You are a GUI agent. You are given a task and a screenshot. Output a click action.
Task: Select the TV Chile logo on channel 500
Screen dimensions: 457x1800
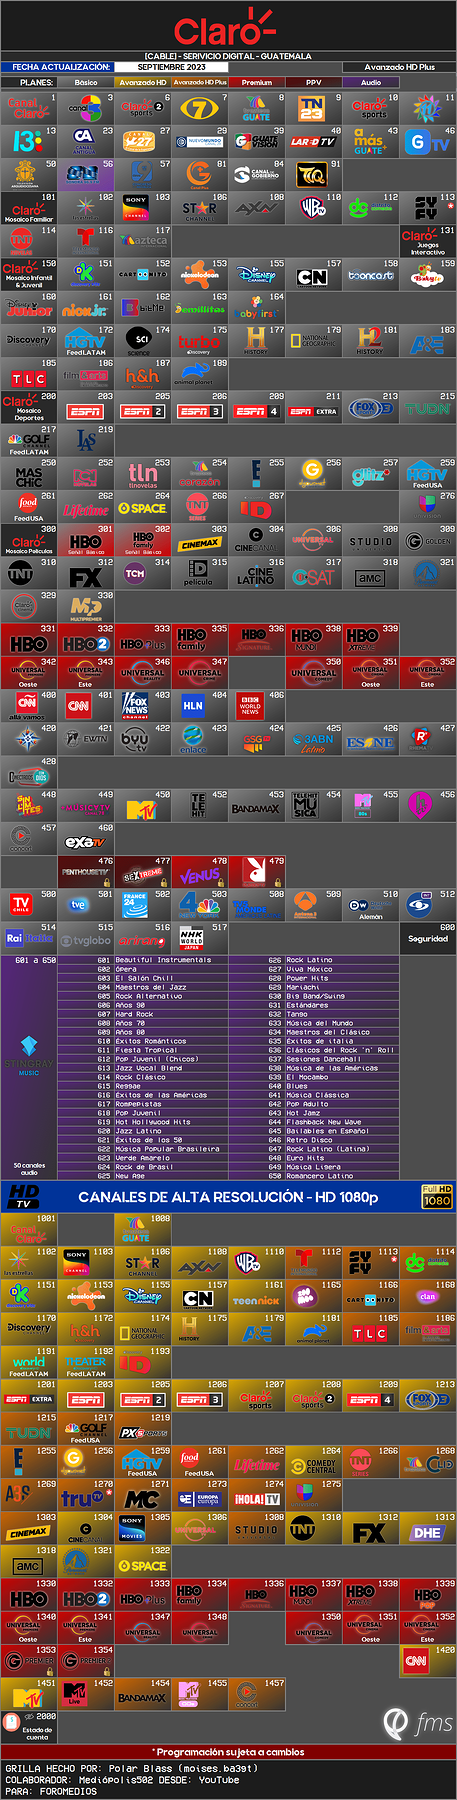(21, 905)
